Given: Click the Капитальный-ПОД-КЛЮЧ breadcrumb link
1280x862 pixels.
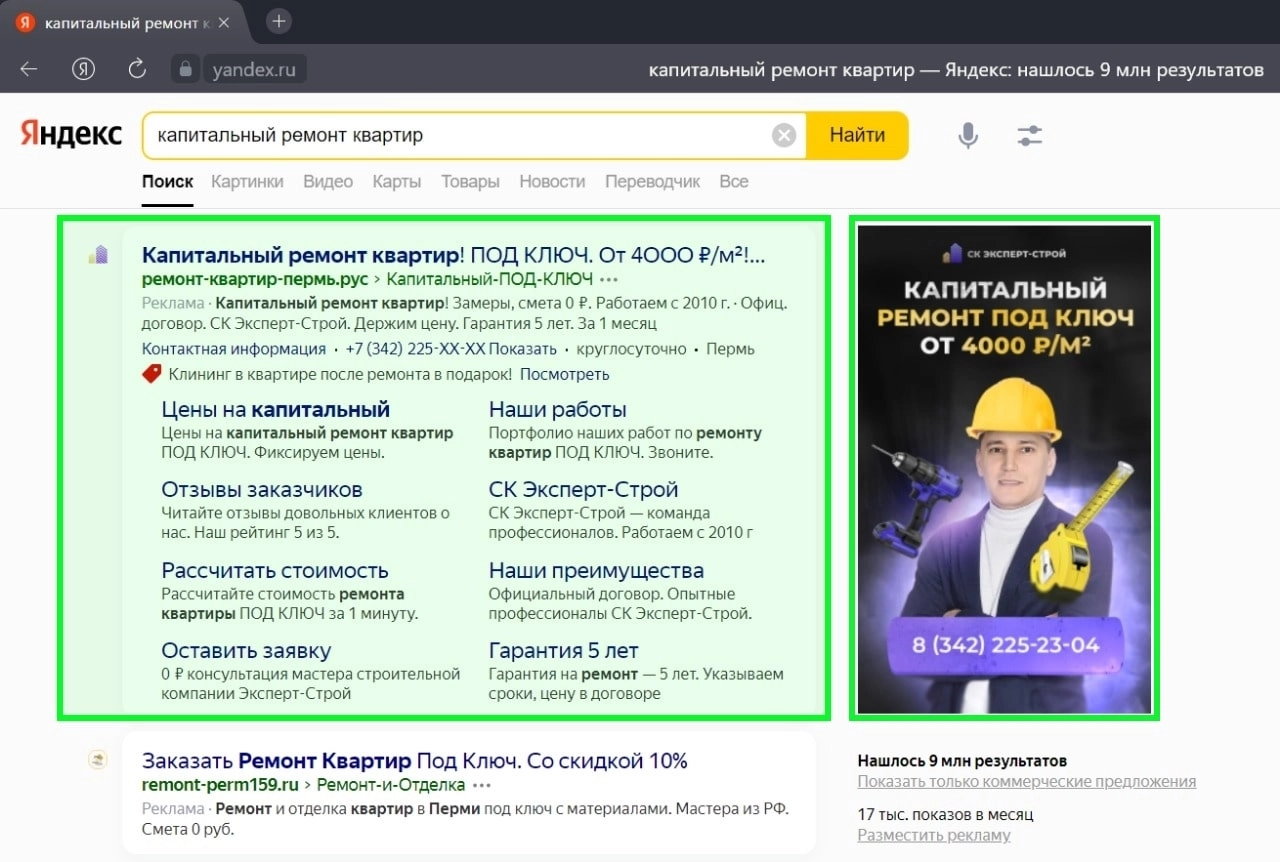Looking at the screenshot, I should (x=490, y=279).
